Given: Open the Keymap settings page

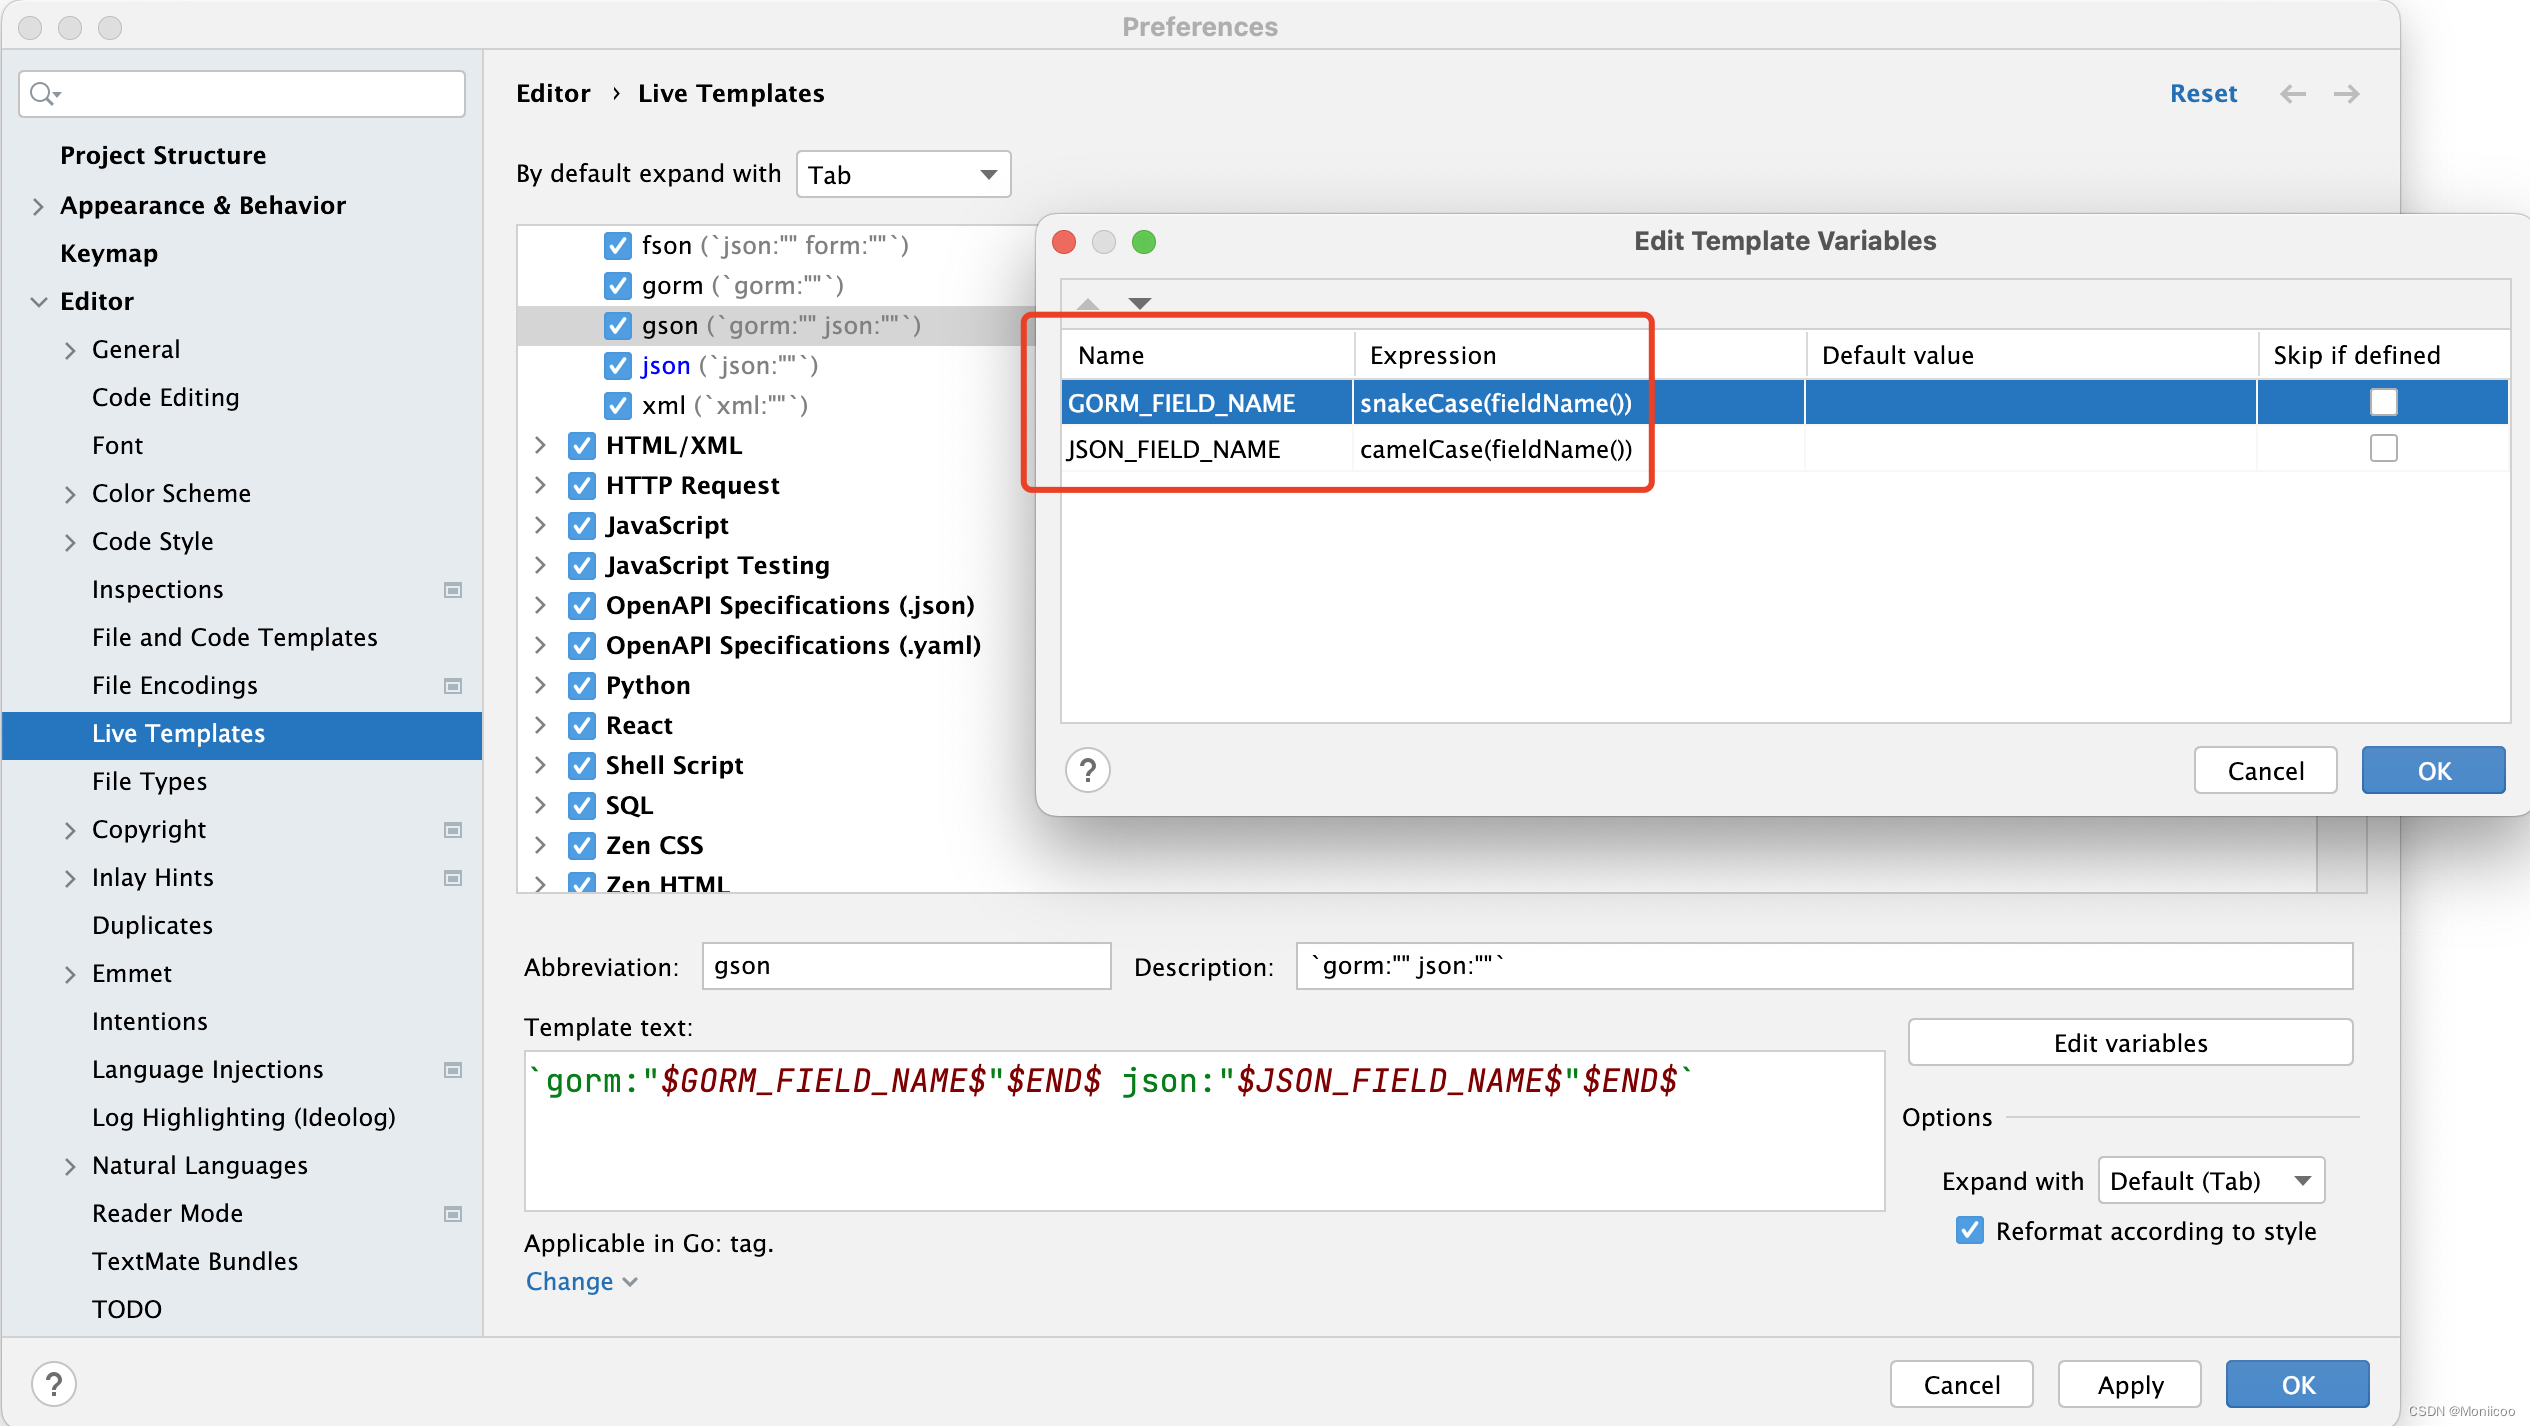Looking at the screenshot, I should point(109,254).
